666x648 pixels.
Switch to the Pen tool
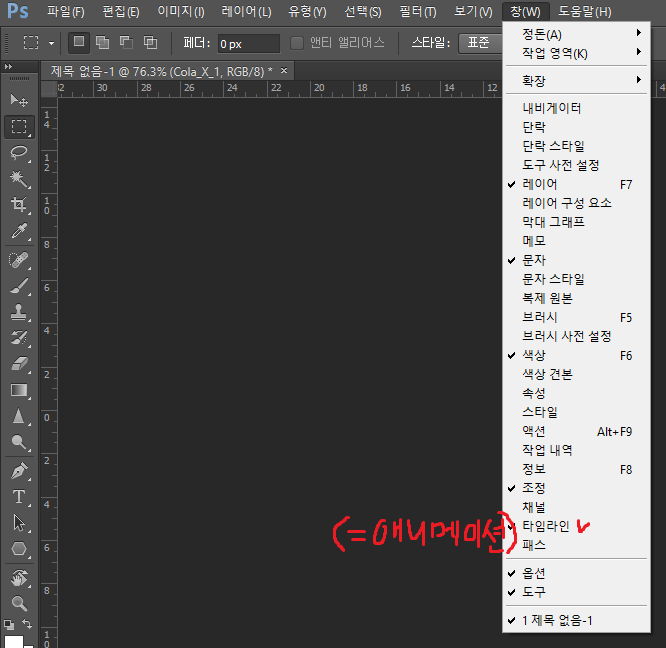click(19, 470)
